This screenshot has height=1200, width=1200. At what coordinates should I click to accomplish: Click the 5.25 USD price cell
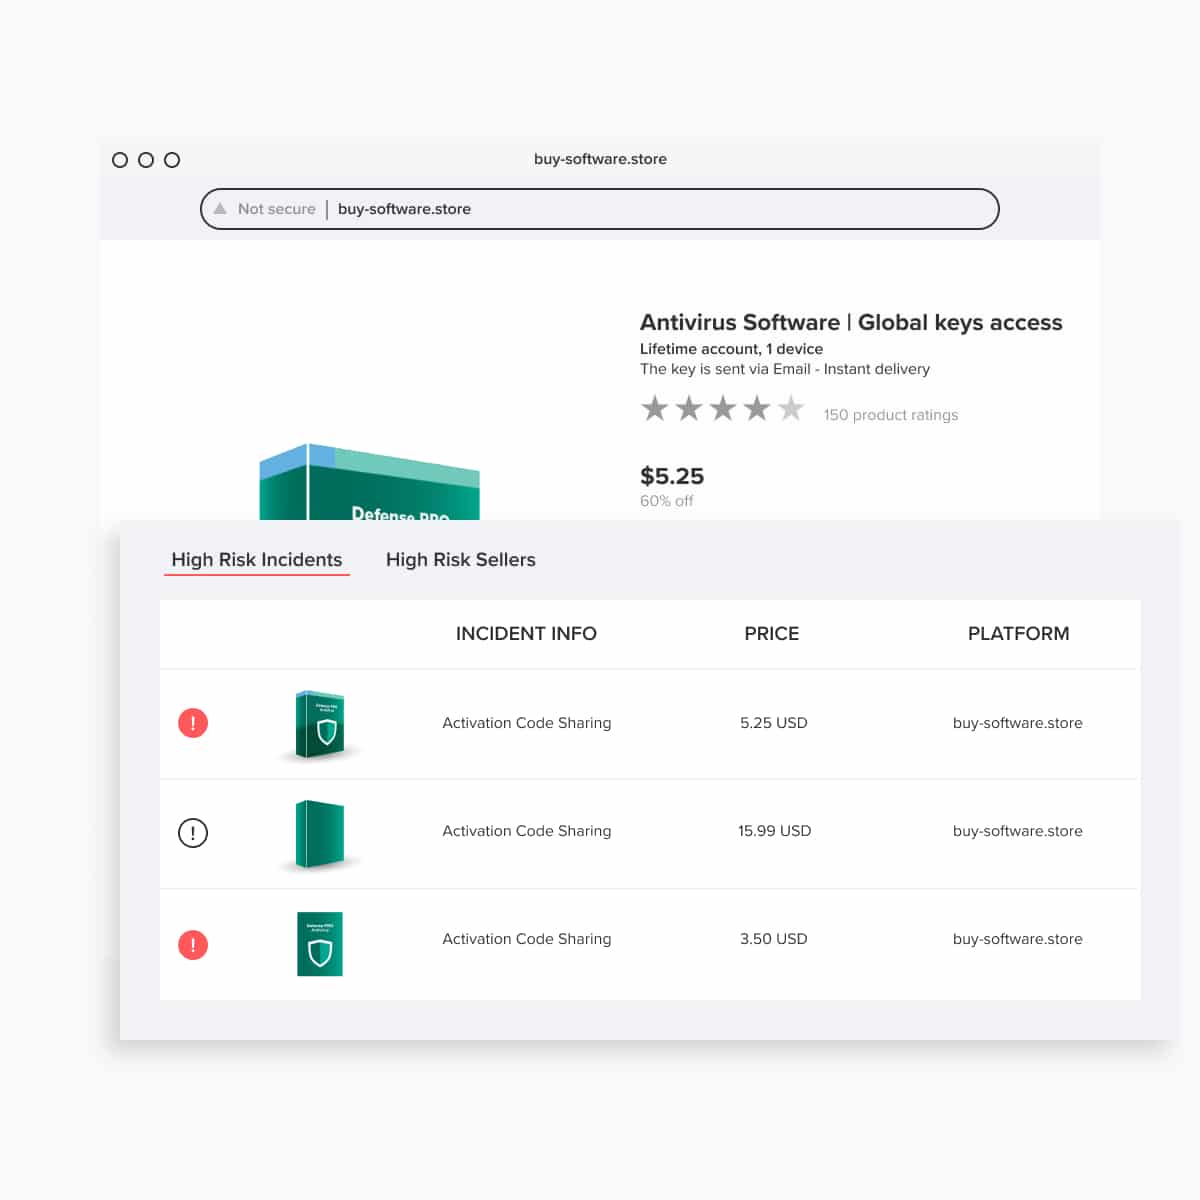774,723
